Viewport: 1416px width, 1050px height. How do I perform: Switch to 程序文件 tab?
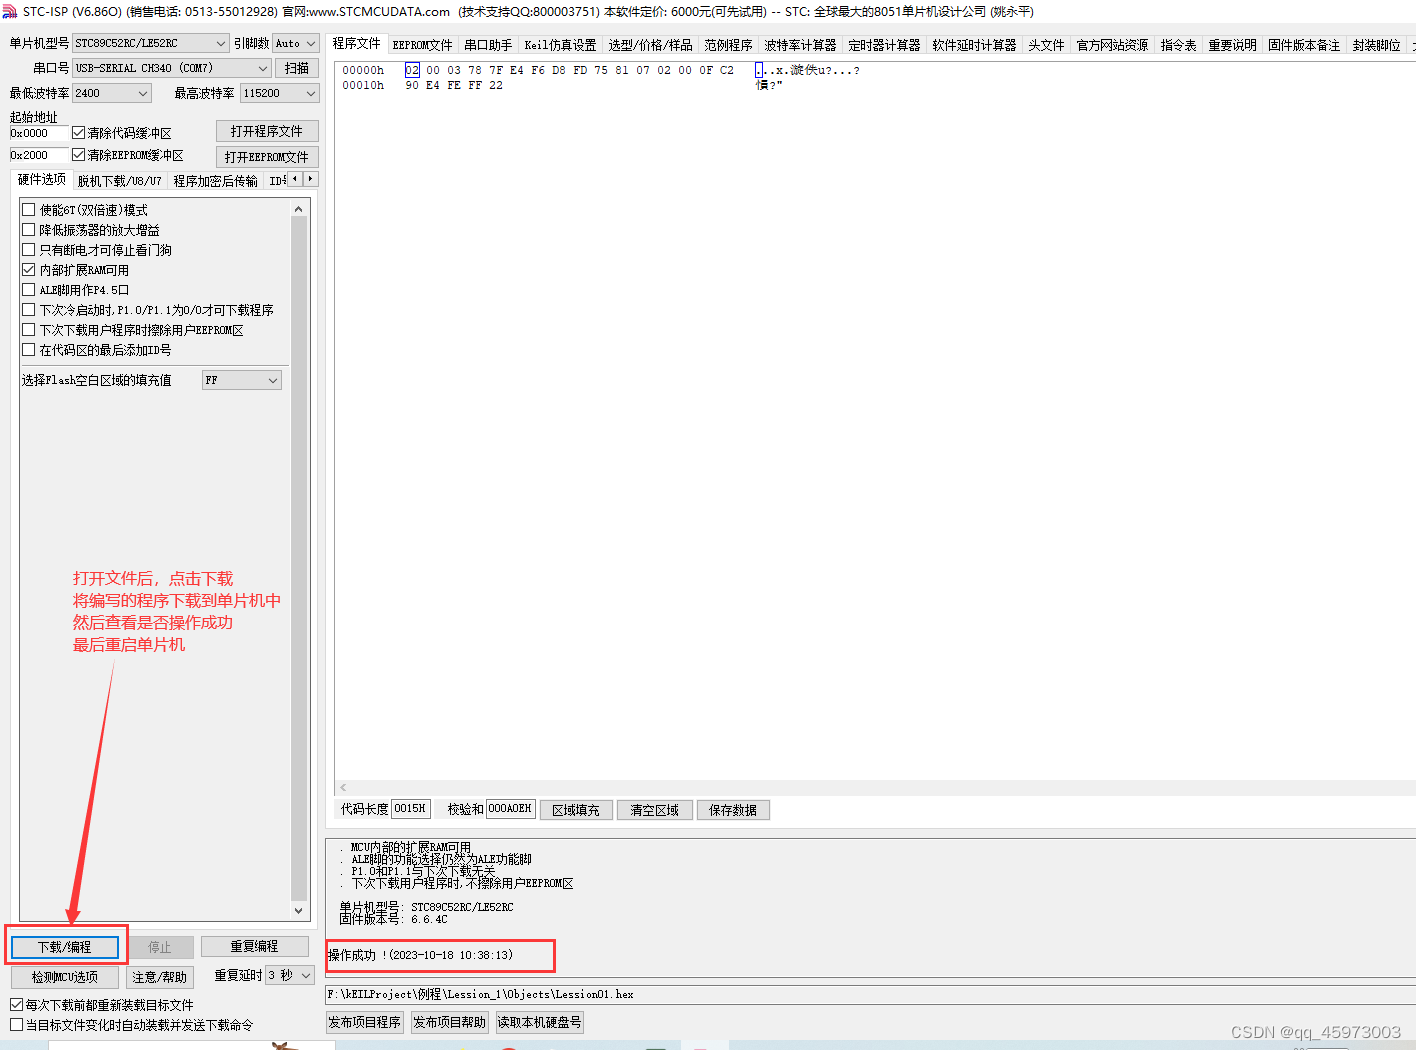pyautogui.click(x=357, y=44)
